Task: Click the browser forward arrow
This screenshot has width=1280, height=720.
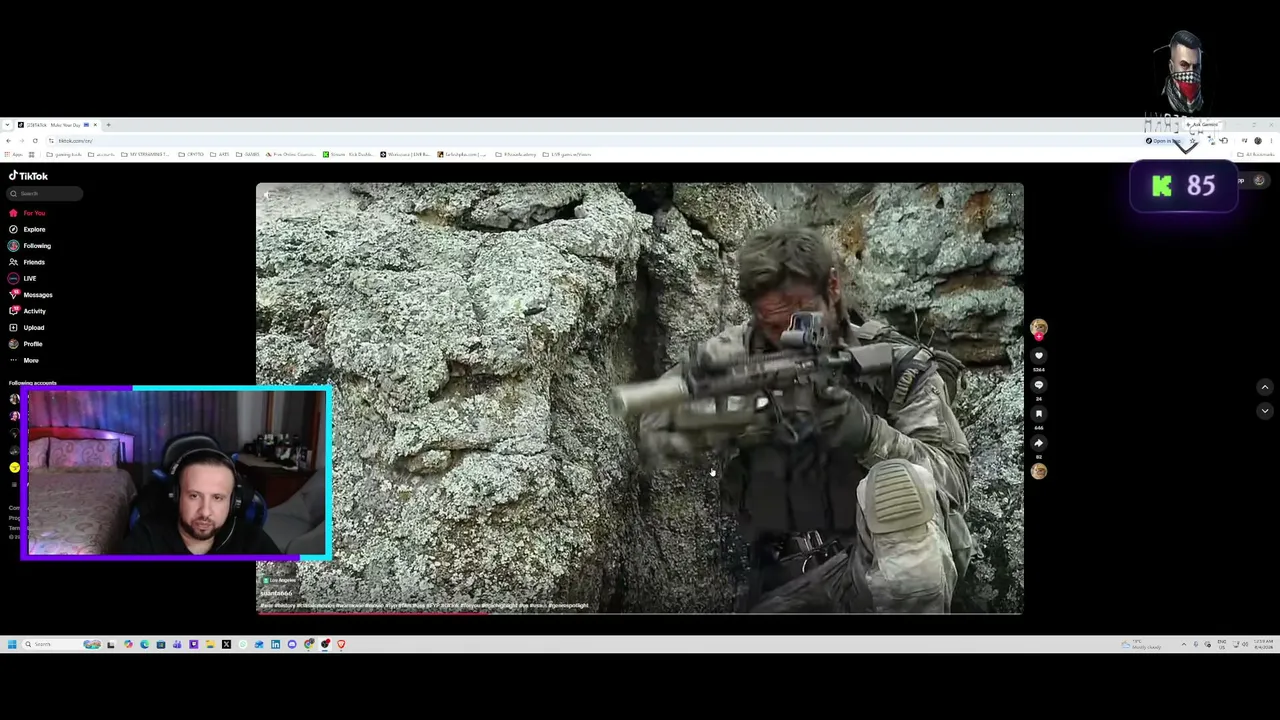Action: click(x=21, y=141)
